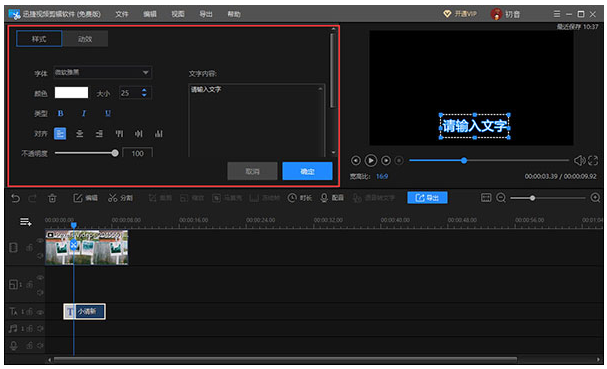Image resolution: width=607 pixels, height=369 pixels.
Task: Click the timeline zoom-out magnifier
Action: click(x=501, y=198)
